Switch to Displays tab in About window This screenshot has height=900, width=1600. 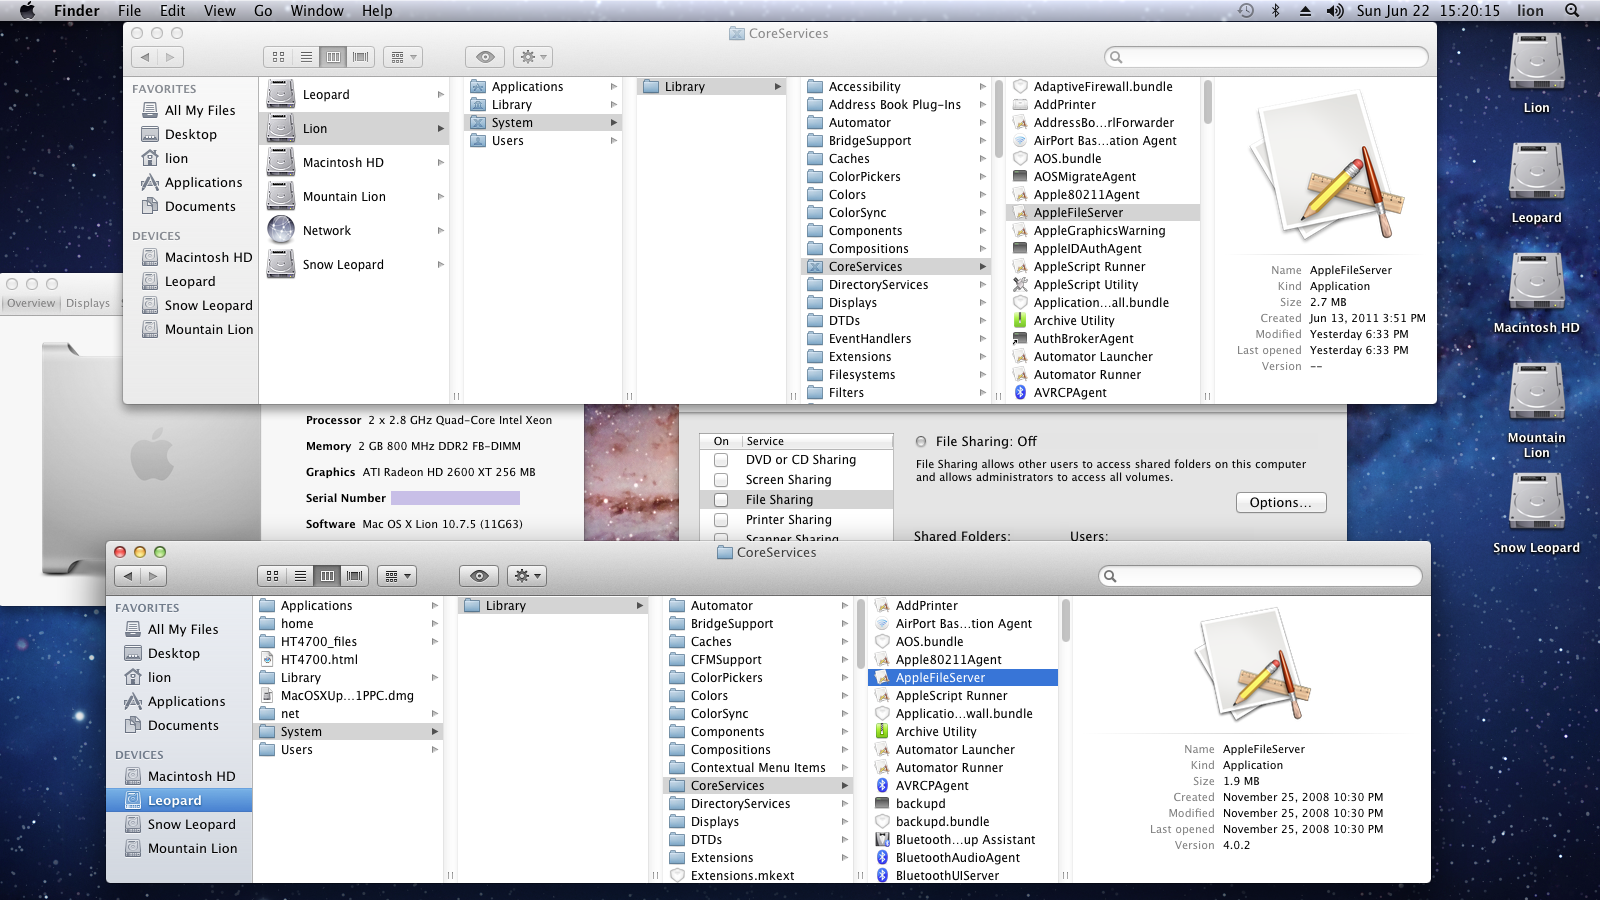[x=88, y=303]
